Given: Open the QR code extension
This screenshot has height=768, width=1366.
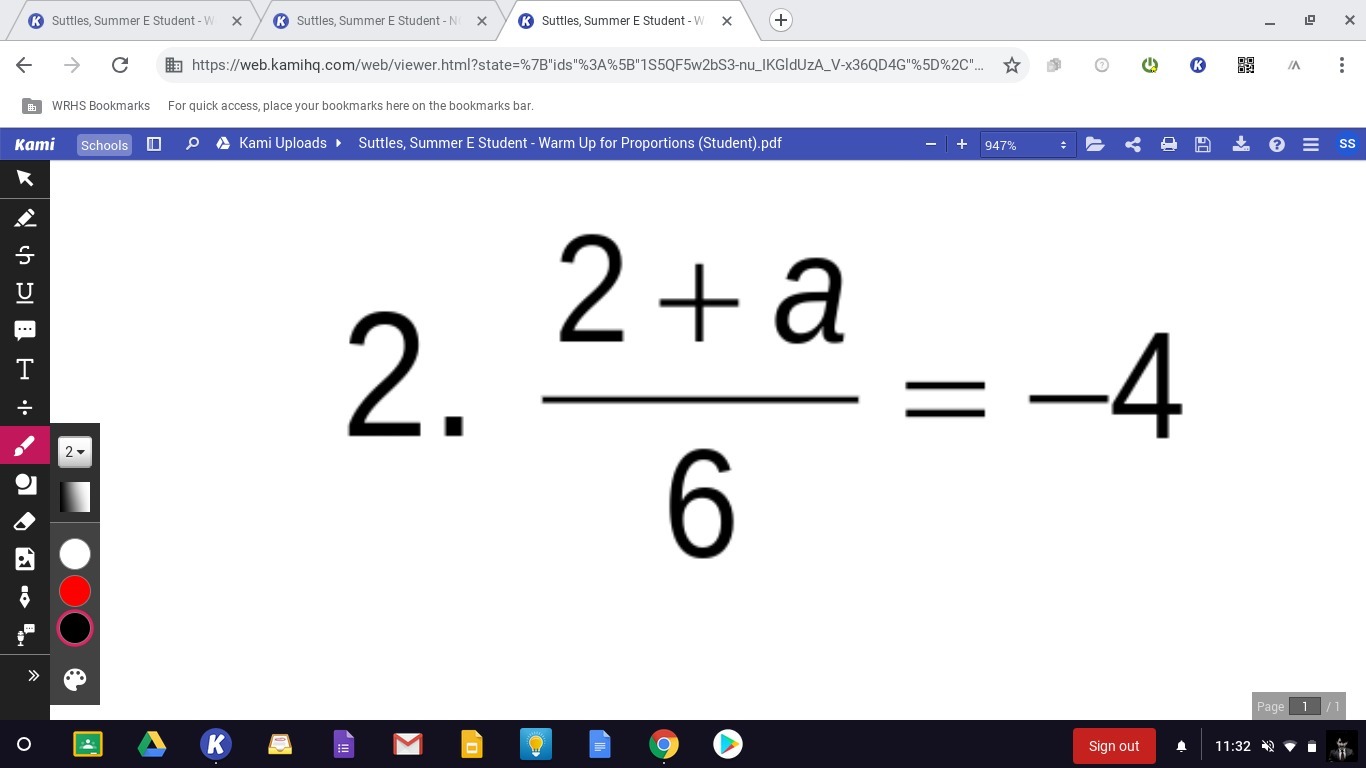Looking at the screenshot, I should point(1246,65).
